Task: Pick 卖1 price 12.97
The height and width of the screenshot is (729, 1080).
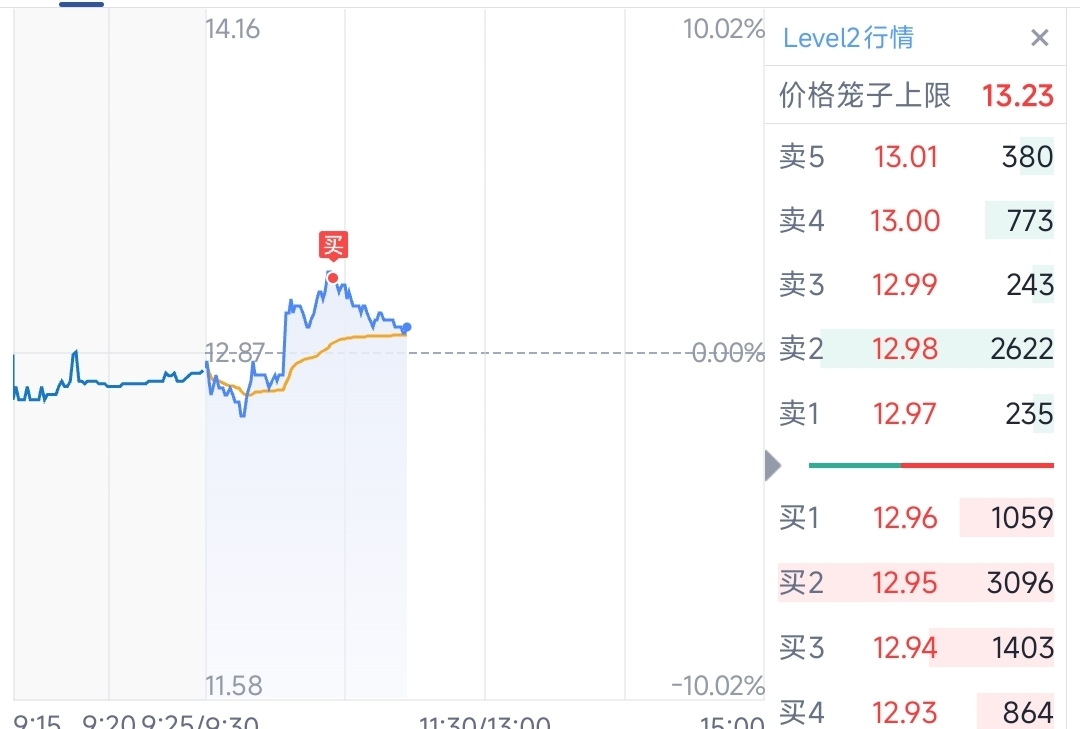Action: coord(904,414)
